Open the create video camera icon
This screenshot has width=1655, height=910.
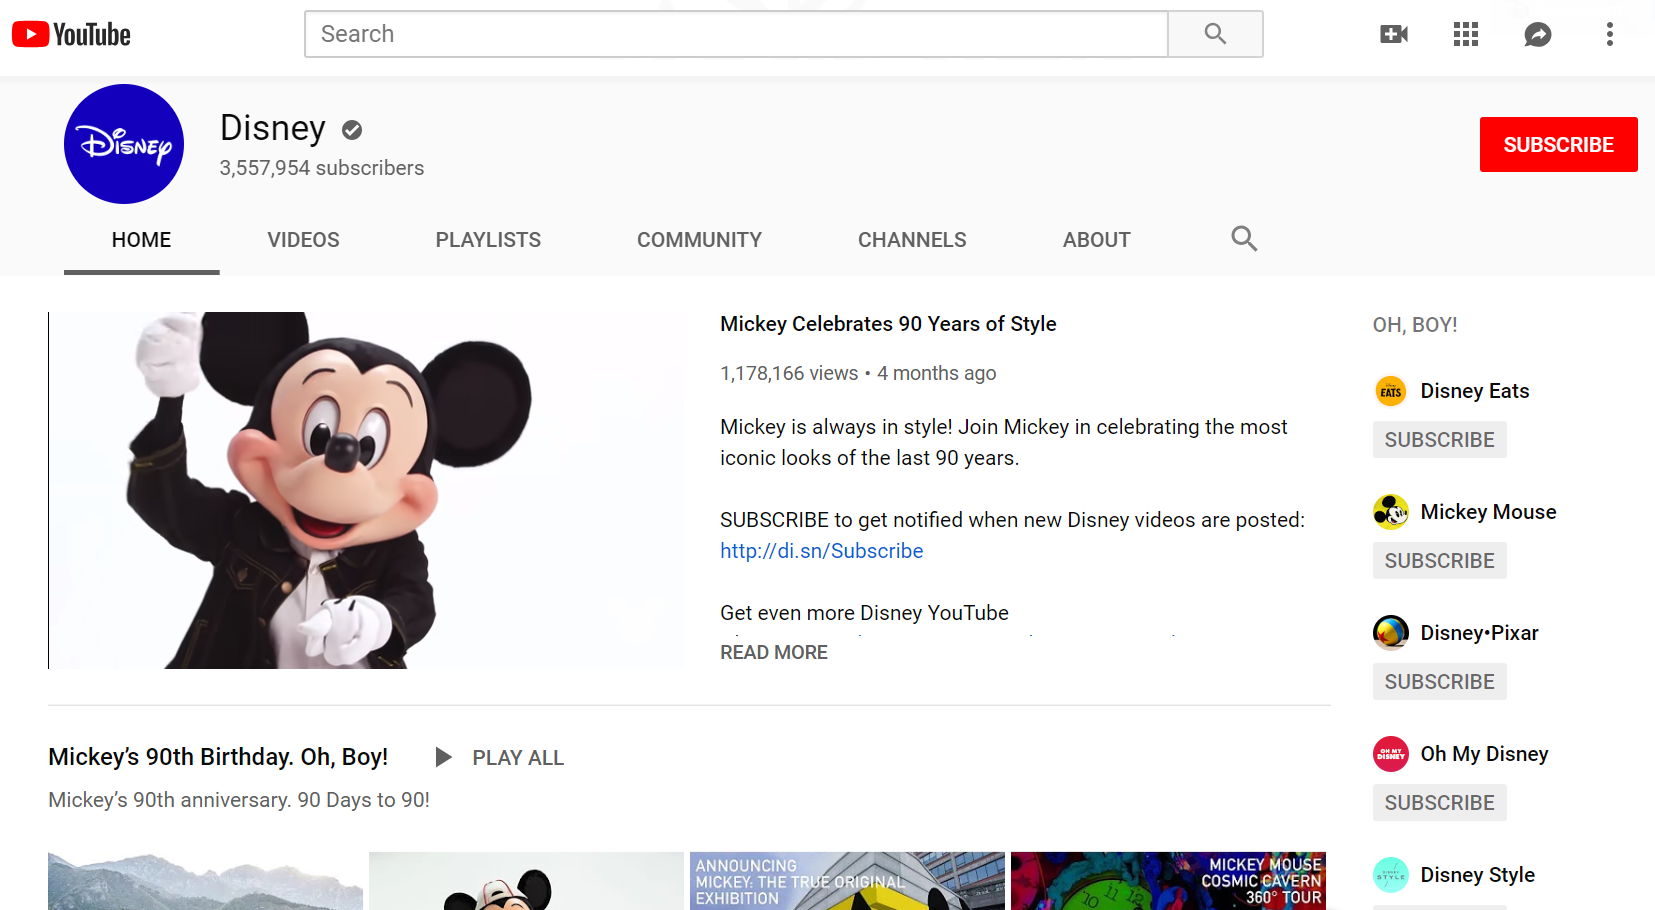tap(1394, 34)
